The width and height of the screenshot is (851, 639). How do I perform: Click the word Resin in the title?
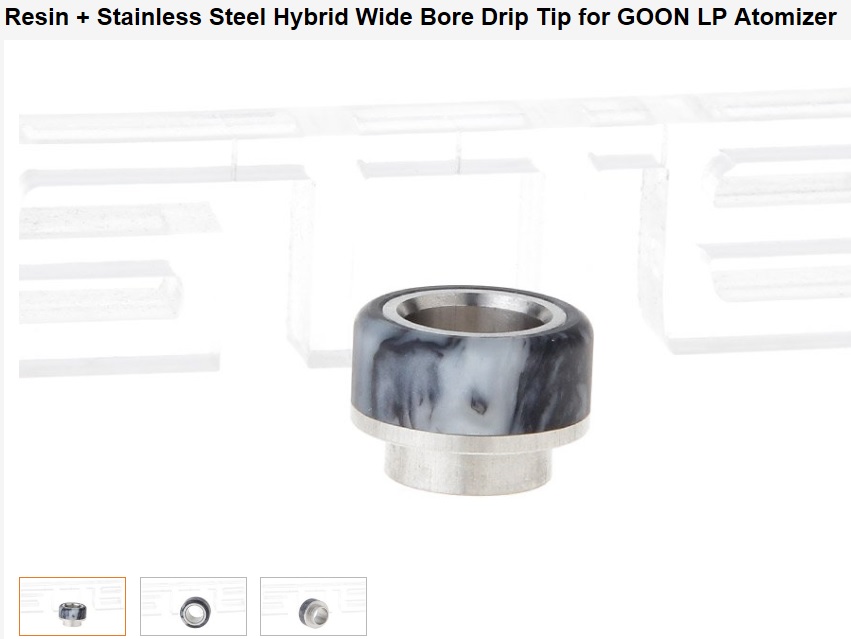35,17
